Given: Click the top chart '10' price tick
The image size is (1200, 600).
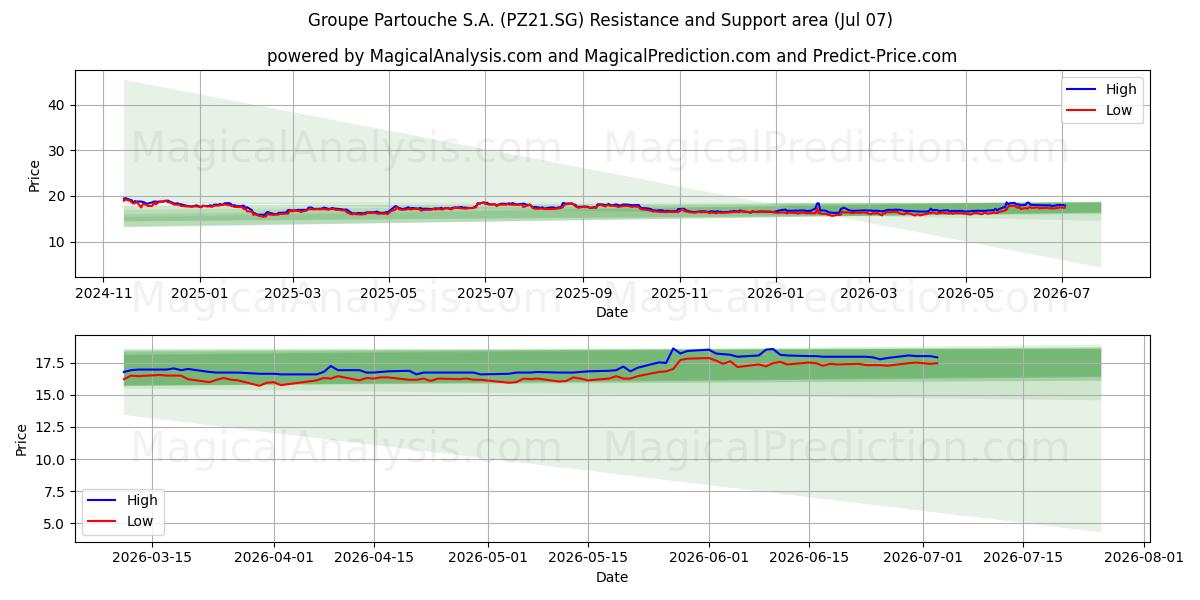Looking at the screenshot, I should coord(58,242).
